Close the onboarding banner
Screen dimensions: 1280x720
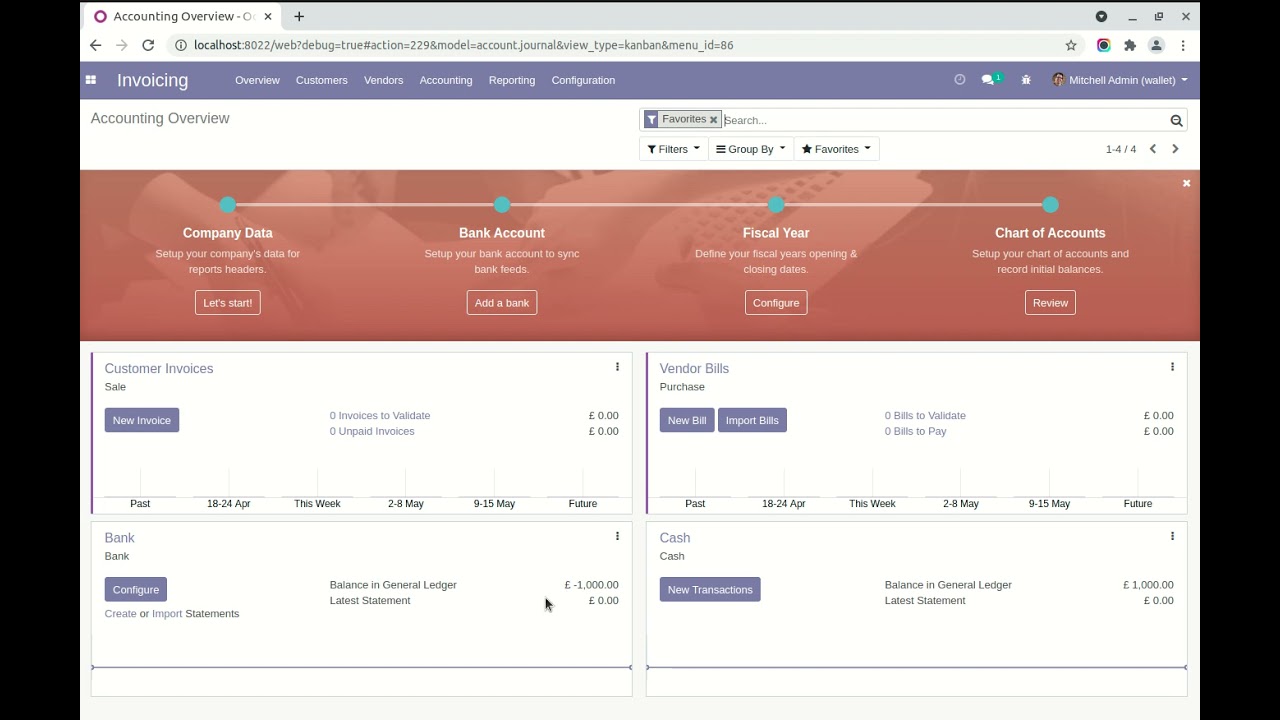[1187, 183]
